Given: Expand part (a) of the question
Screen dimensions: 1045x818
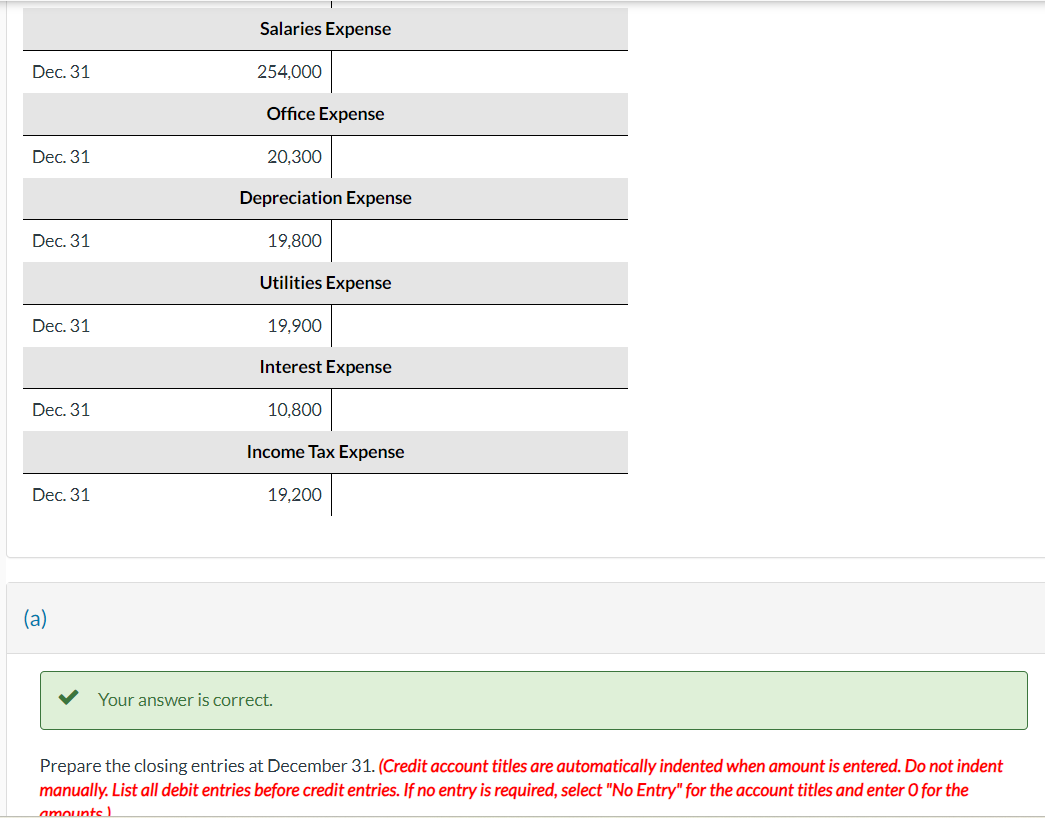Looking at the screenshot, I should click(36, 618).
